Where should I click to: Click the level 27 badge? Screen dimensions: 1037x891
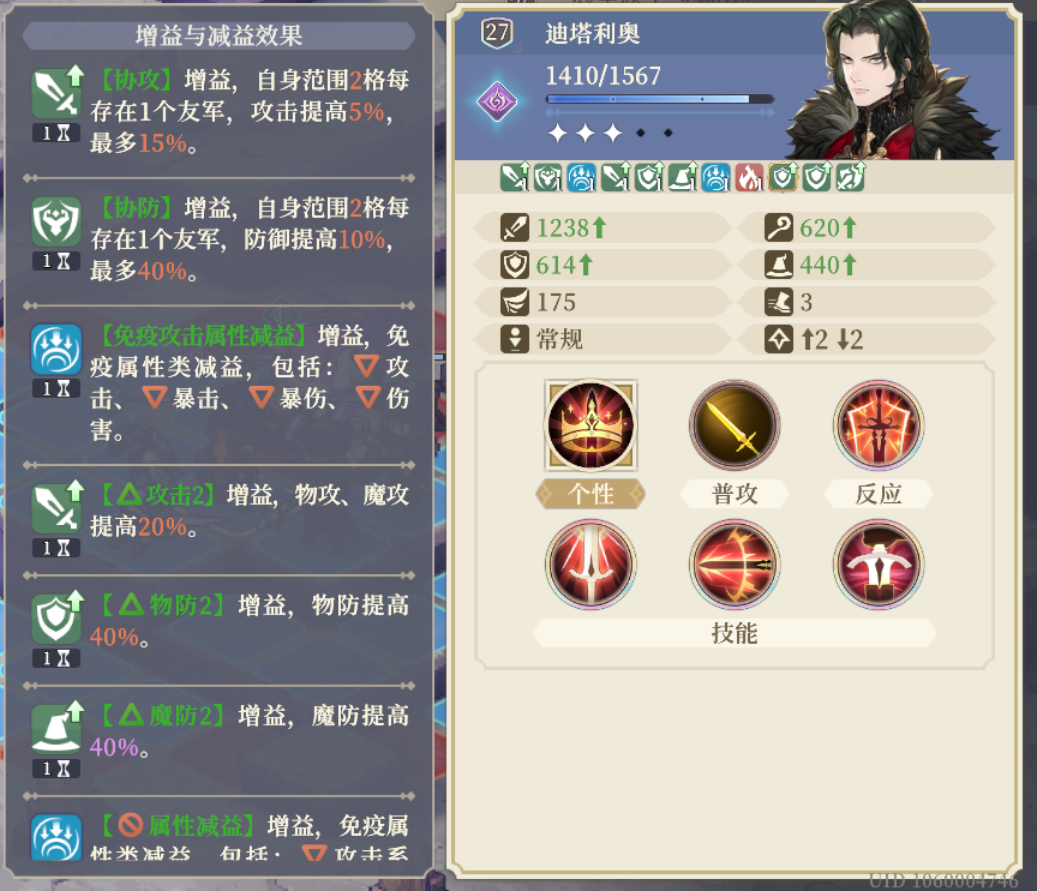pyautogui.click(x=497, y=32)
